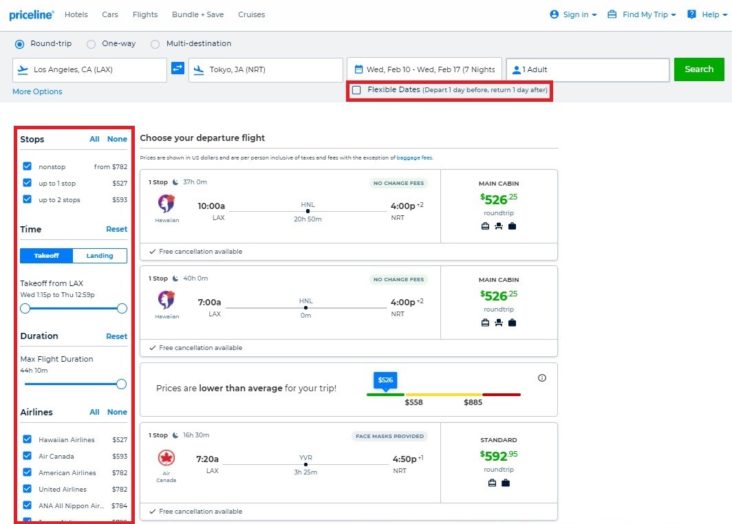Click checked bag icon on Air Canada flight

tap(506, 483)
